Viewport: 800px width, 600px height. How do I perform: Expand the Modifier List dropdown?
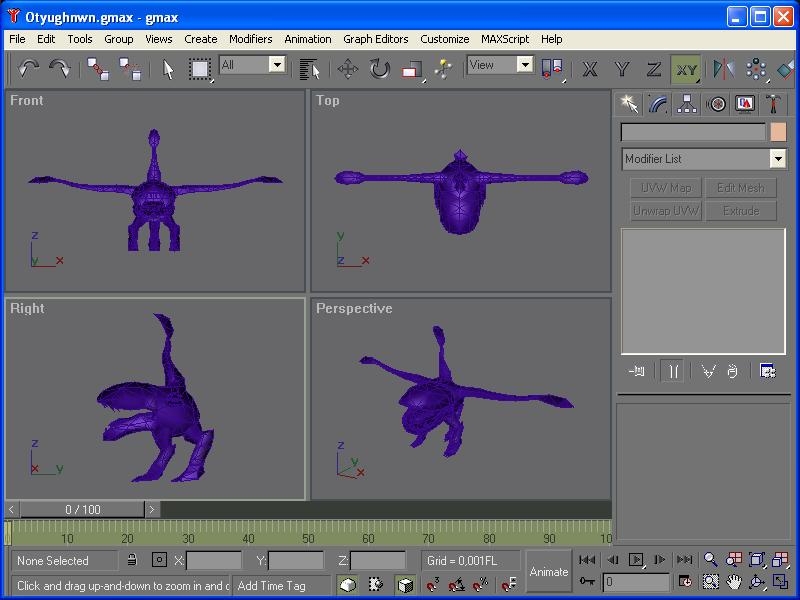777,159
